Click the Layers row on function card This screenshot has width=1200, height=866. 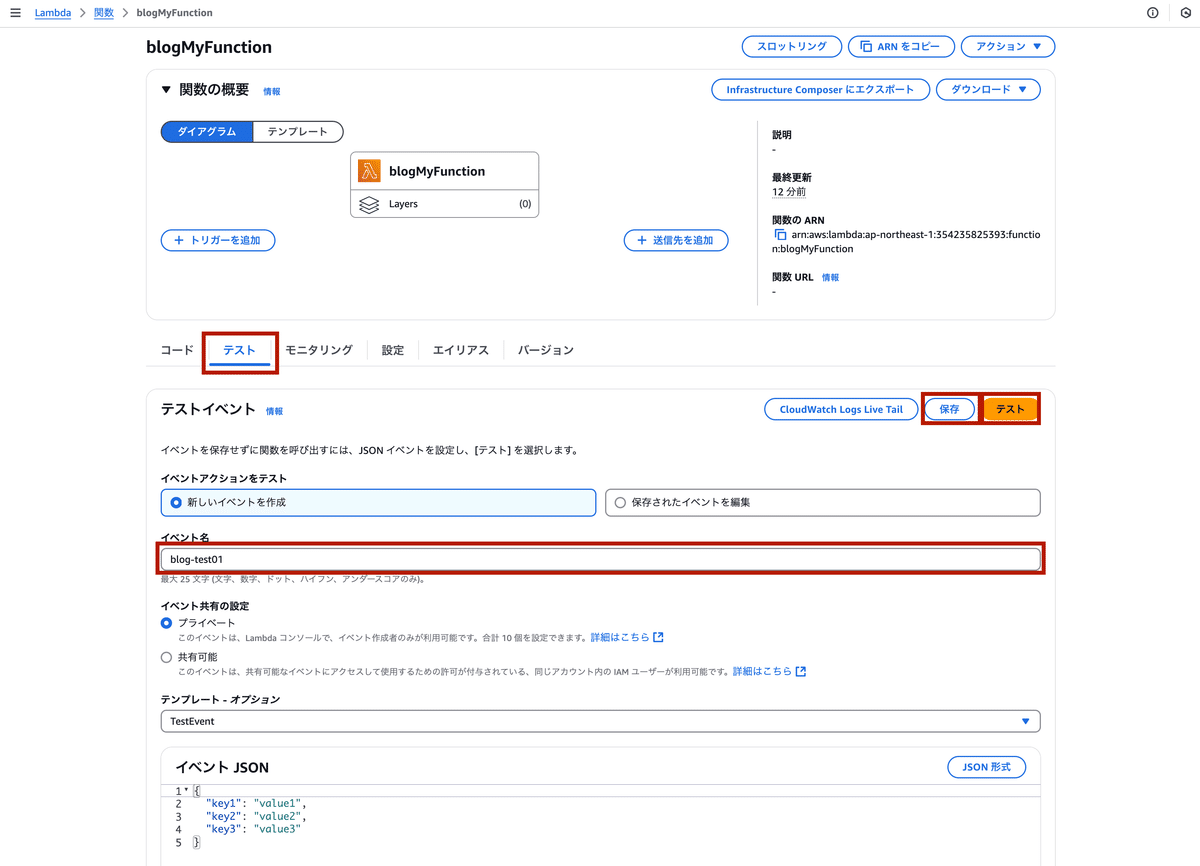tap(445, 204)
